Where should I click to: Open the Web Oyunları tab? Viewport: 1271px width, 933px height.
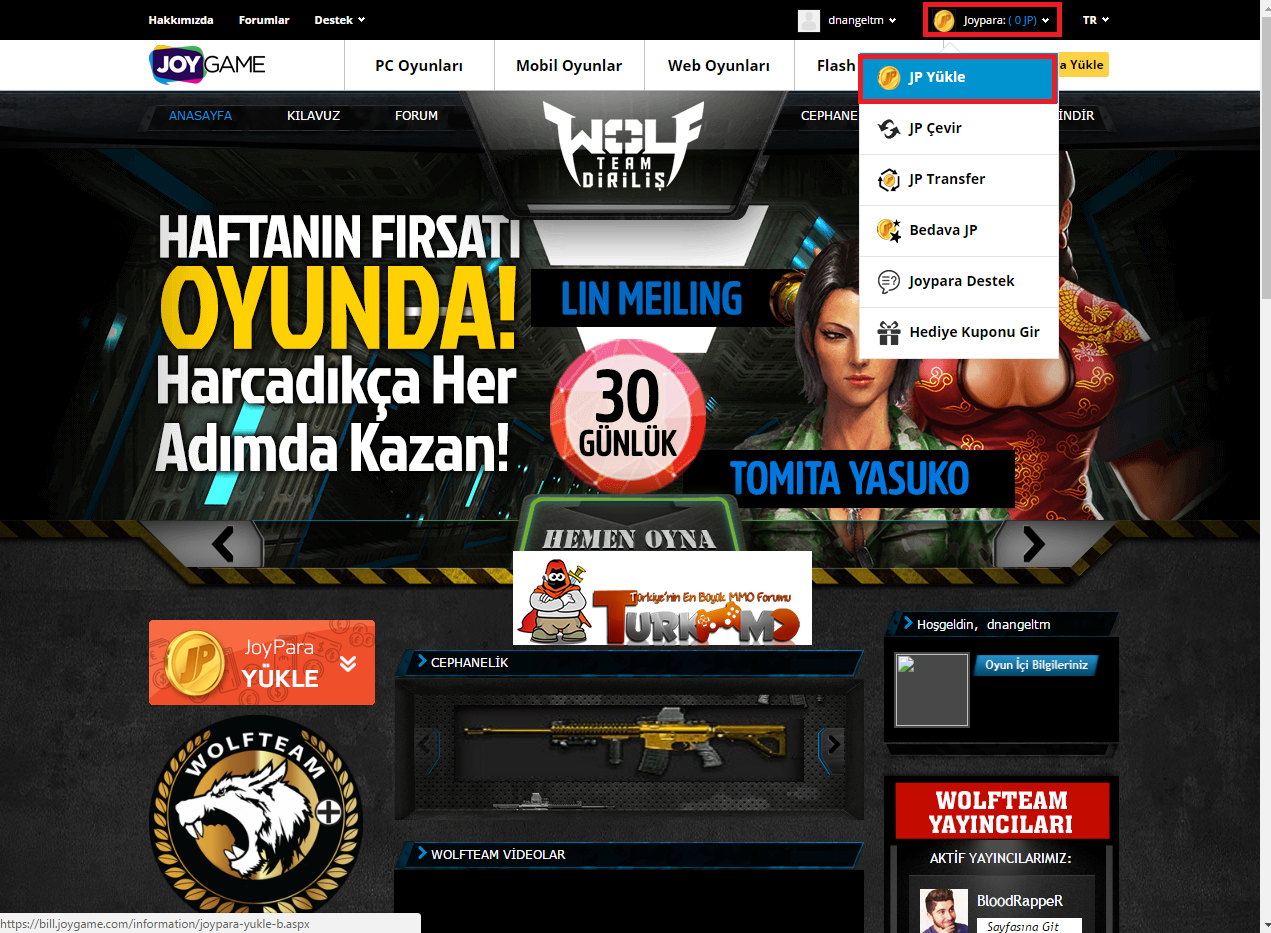(x=719, y=66)
